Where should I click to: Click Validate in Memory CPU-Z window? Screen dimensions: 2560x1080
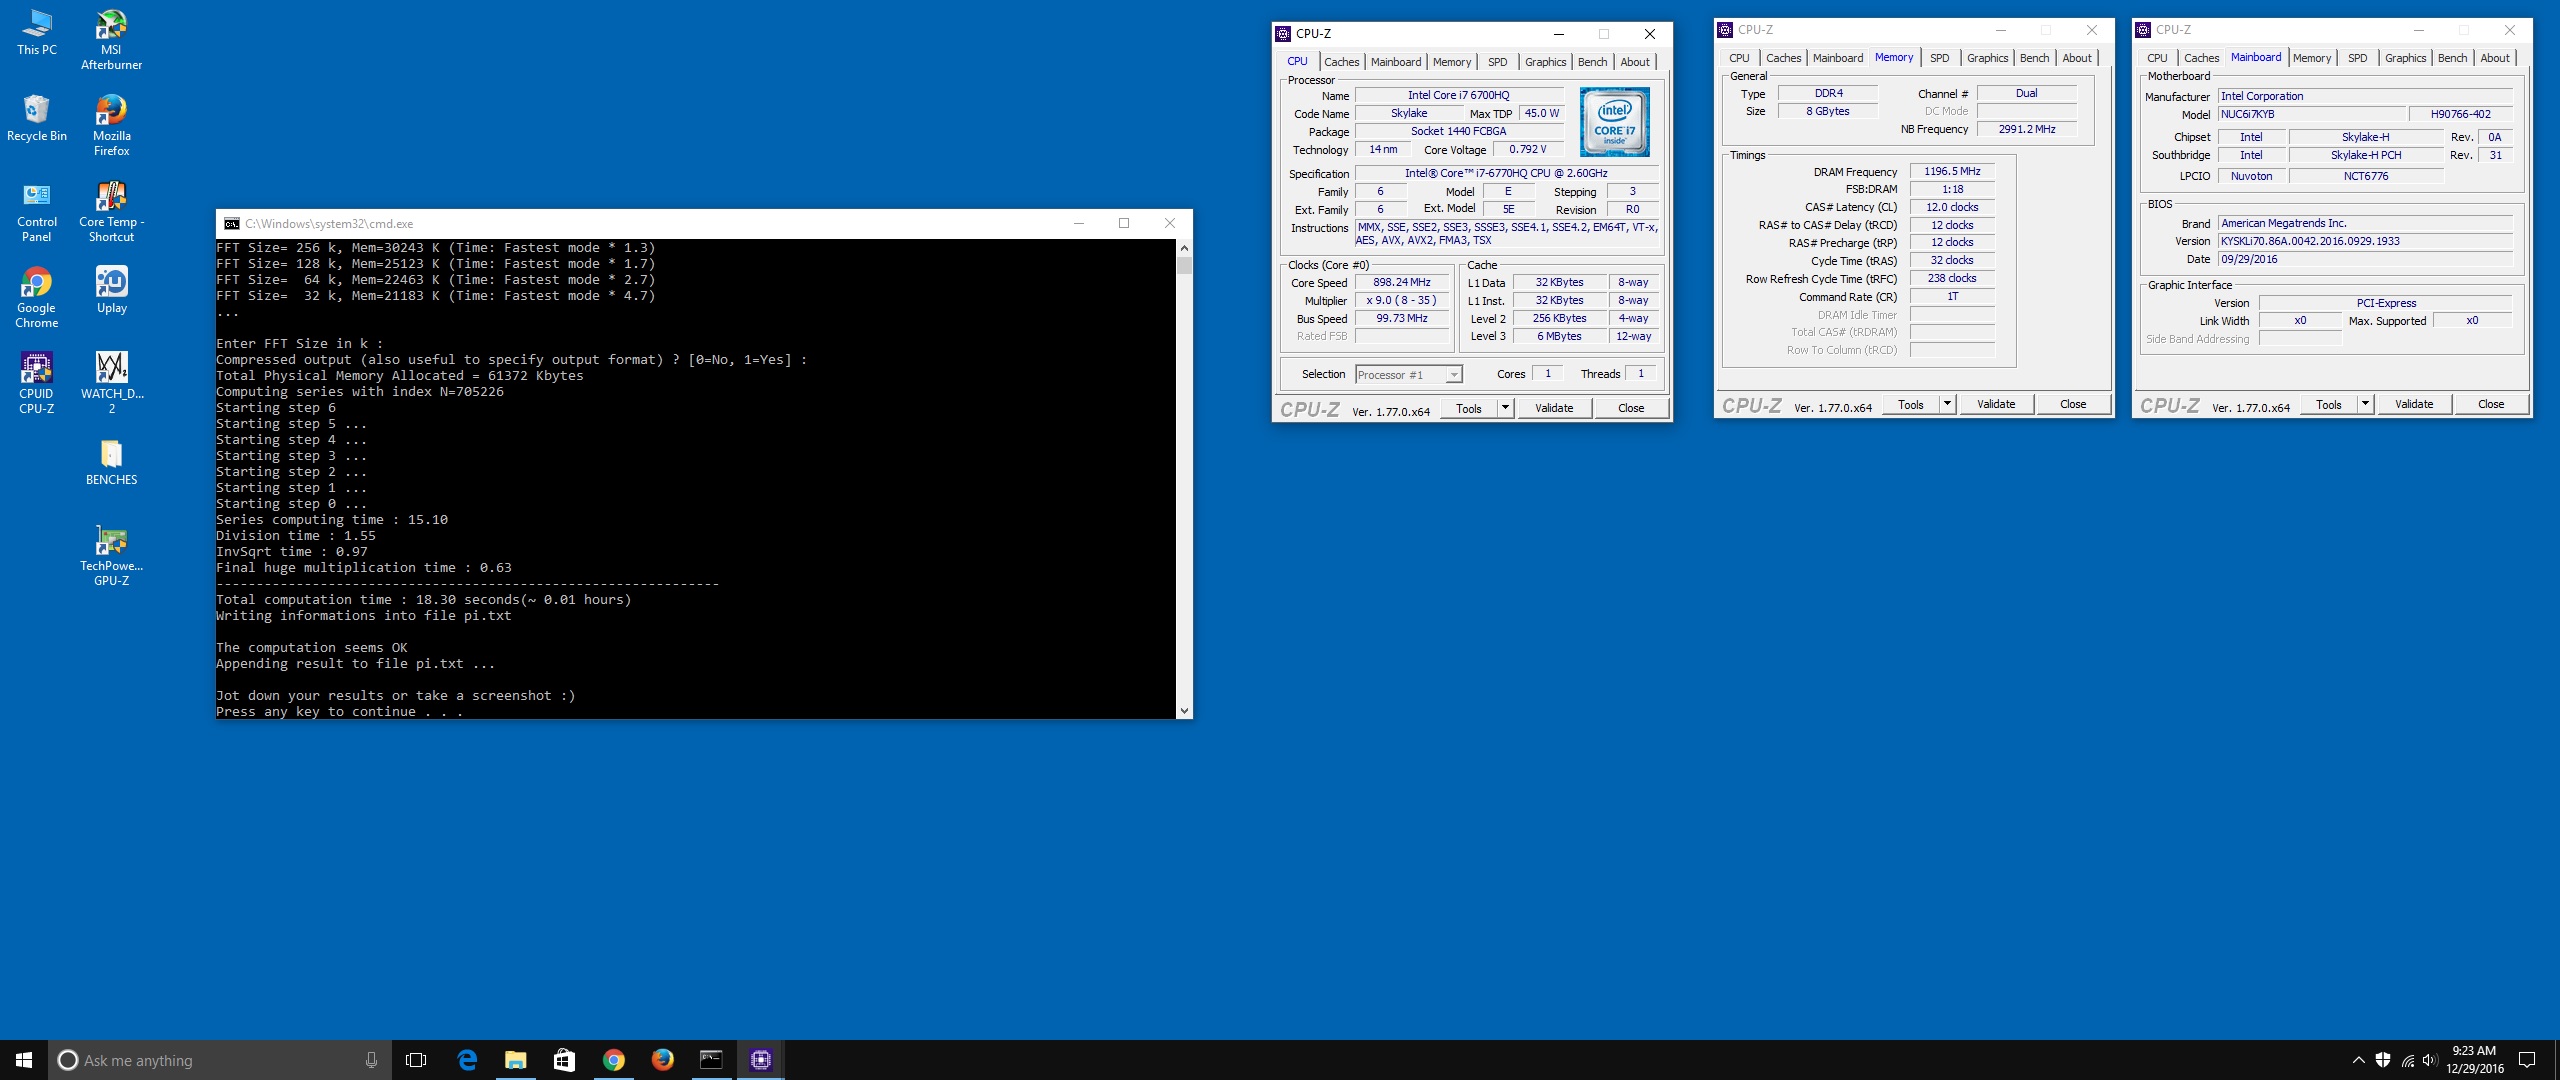point(1996,404)
